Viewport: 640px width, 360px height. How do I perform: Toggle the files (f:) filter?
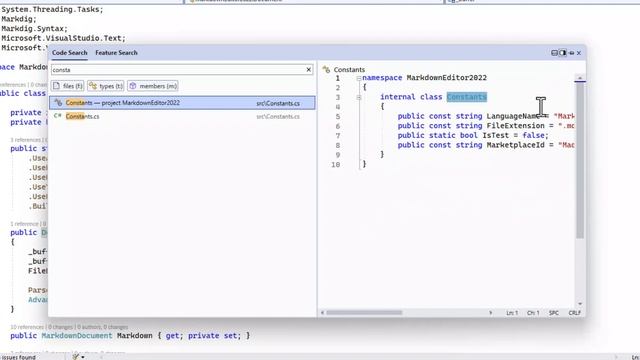pos(67,86)
